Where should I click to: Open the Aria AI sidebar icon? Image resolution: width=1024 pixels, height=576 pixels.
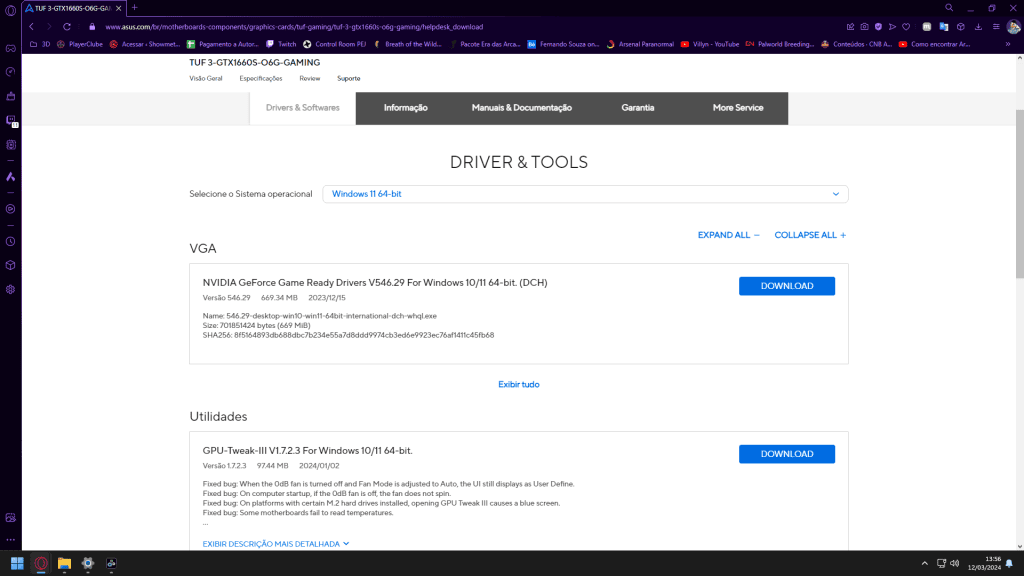pyautogui.click(x=10, y=177)
